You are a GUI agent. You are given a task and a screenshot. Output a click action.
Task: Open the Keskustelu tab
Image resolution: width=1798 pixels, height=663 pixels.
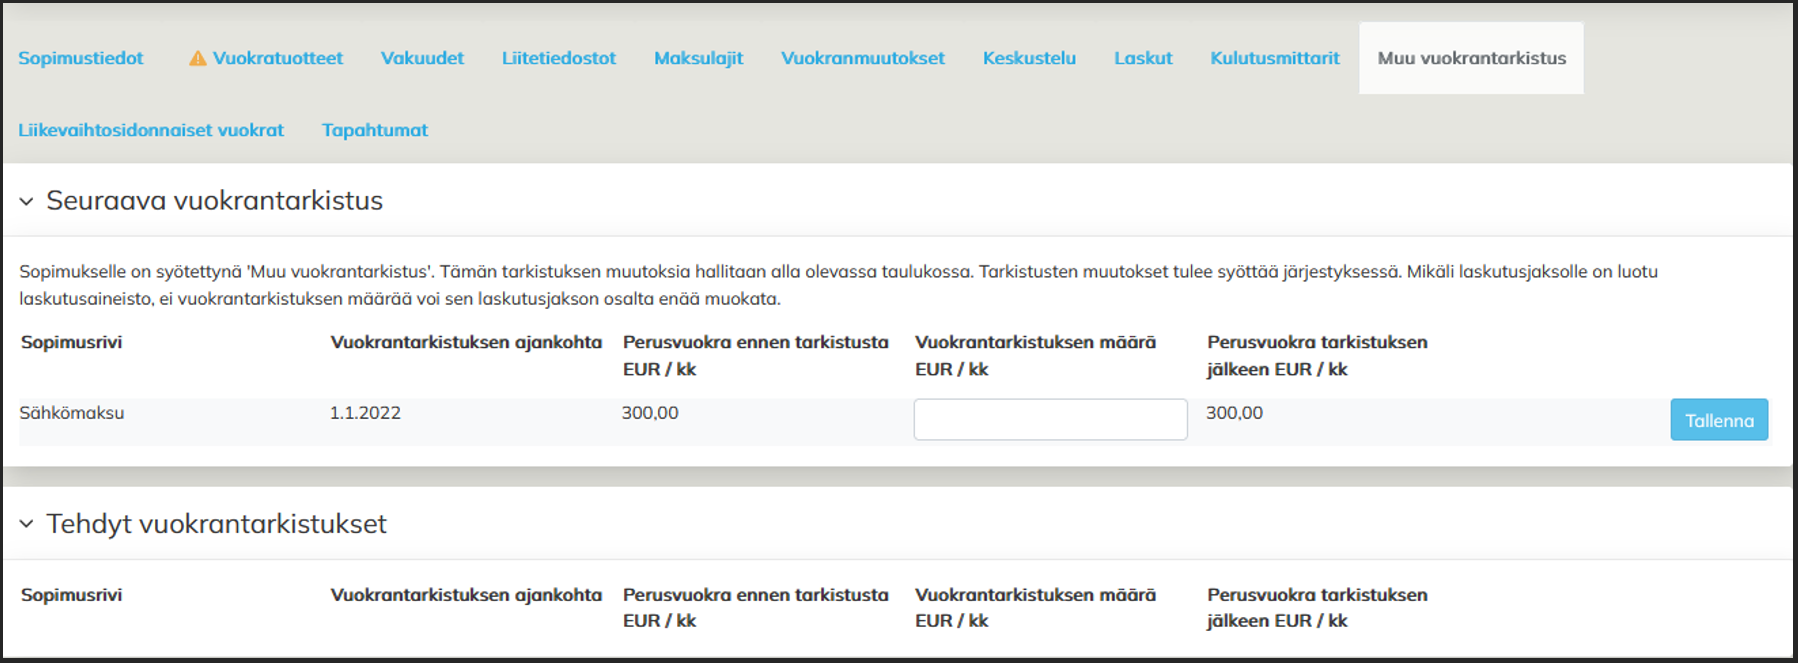tap(1029, 59)
